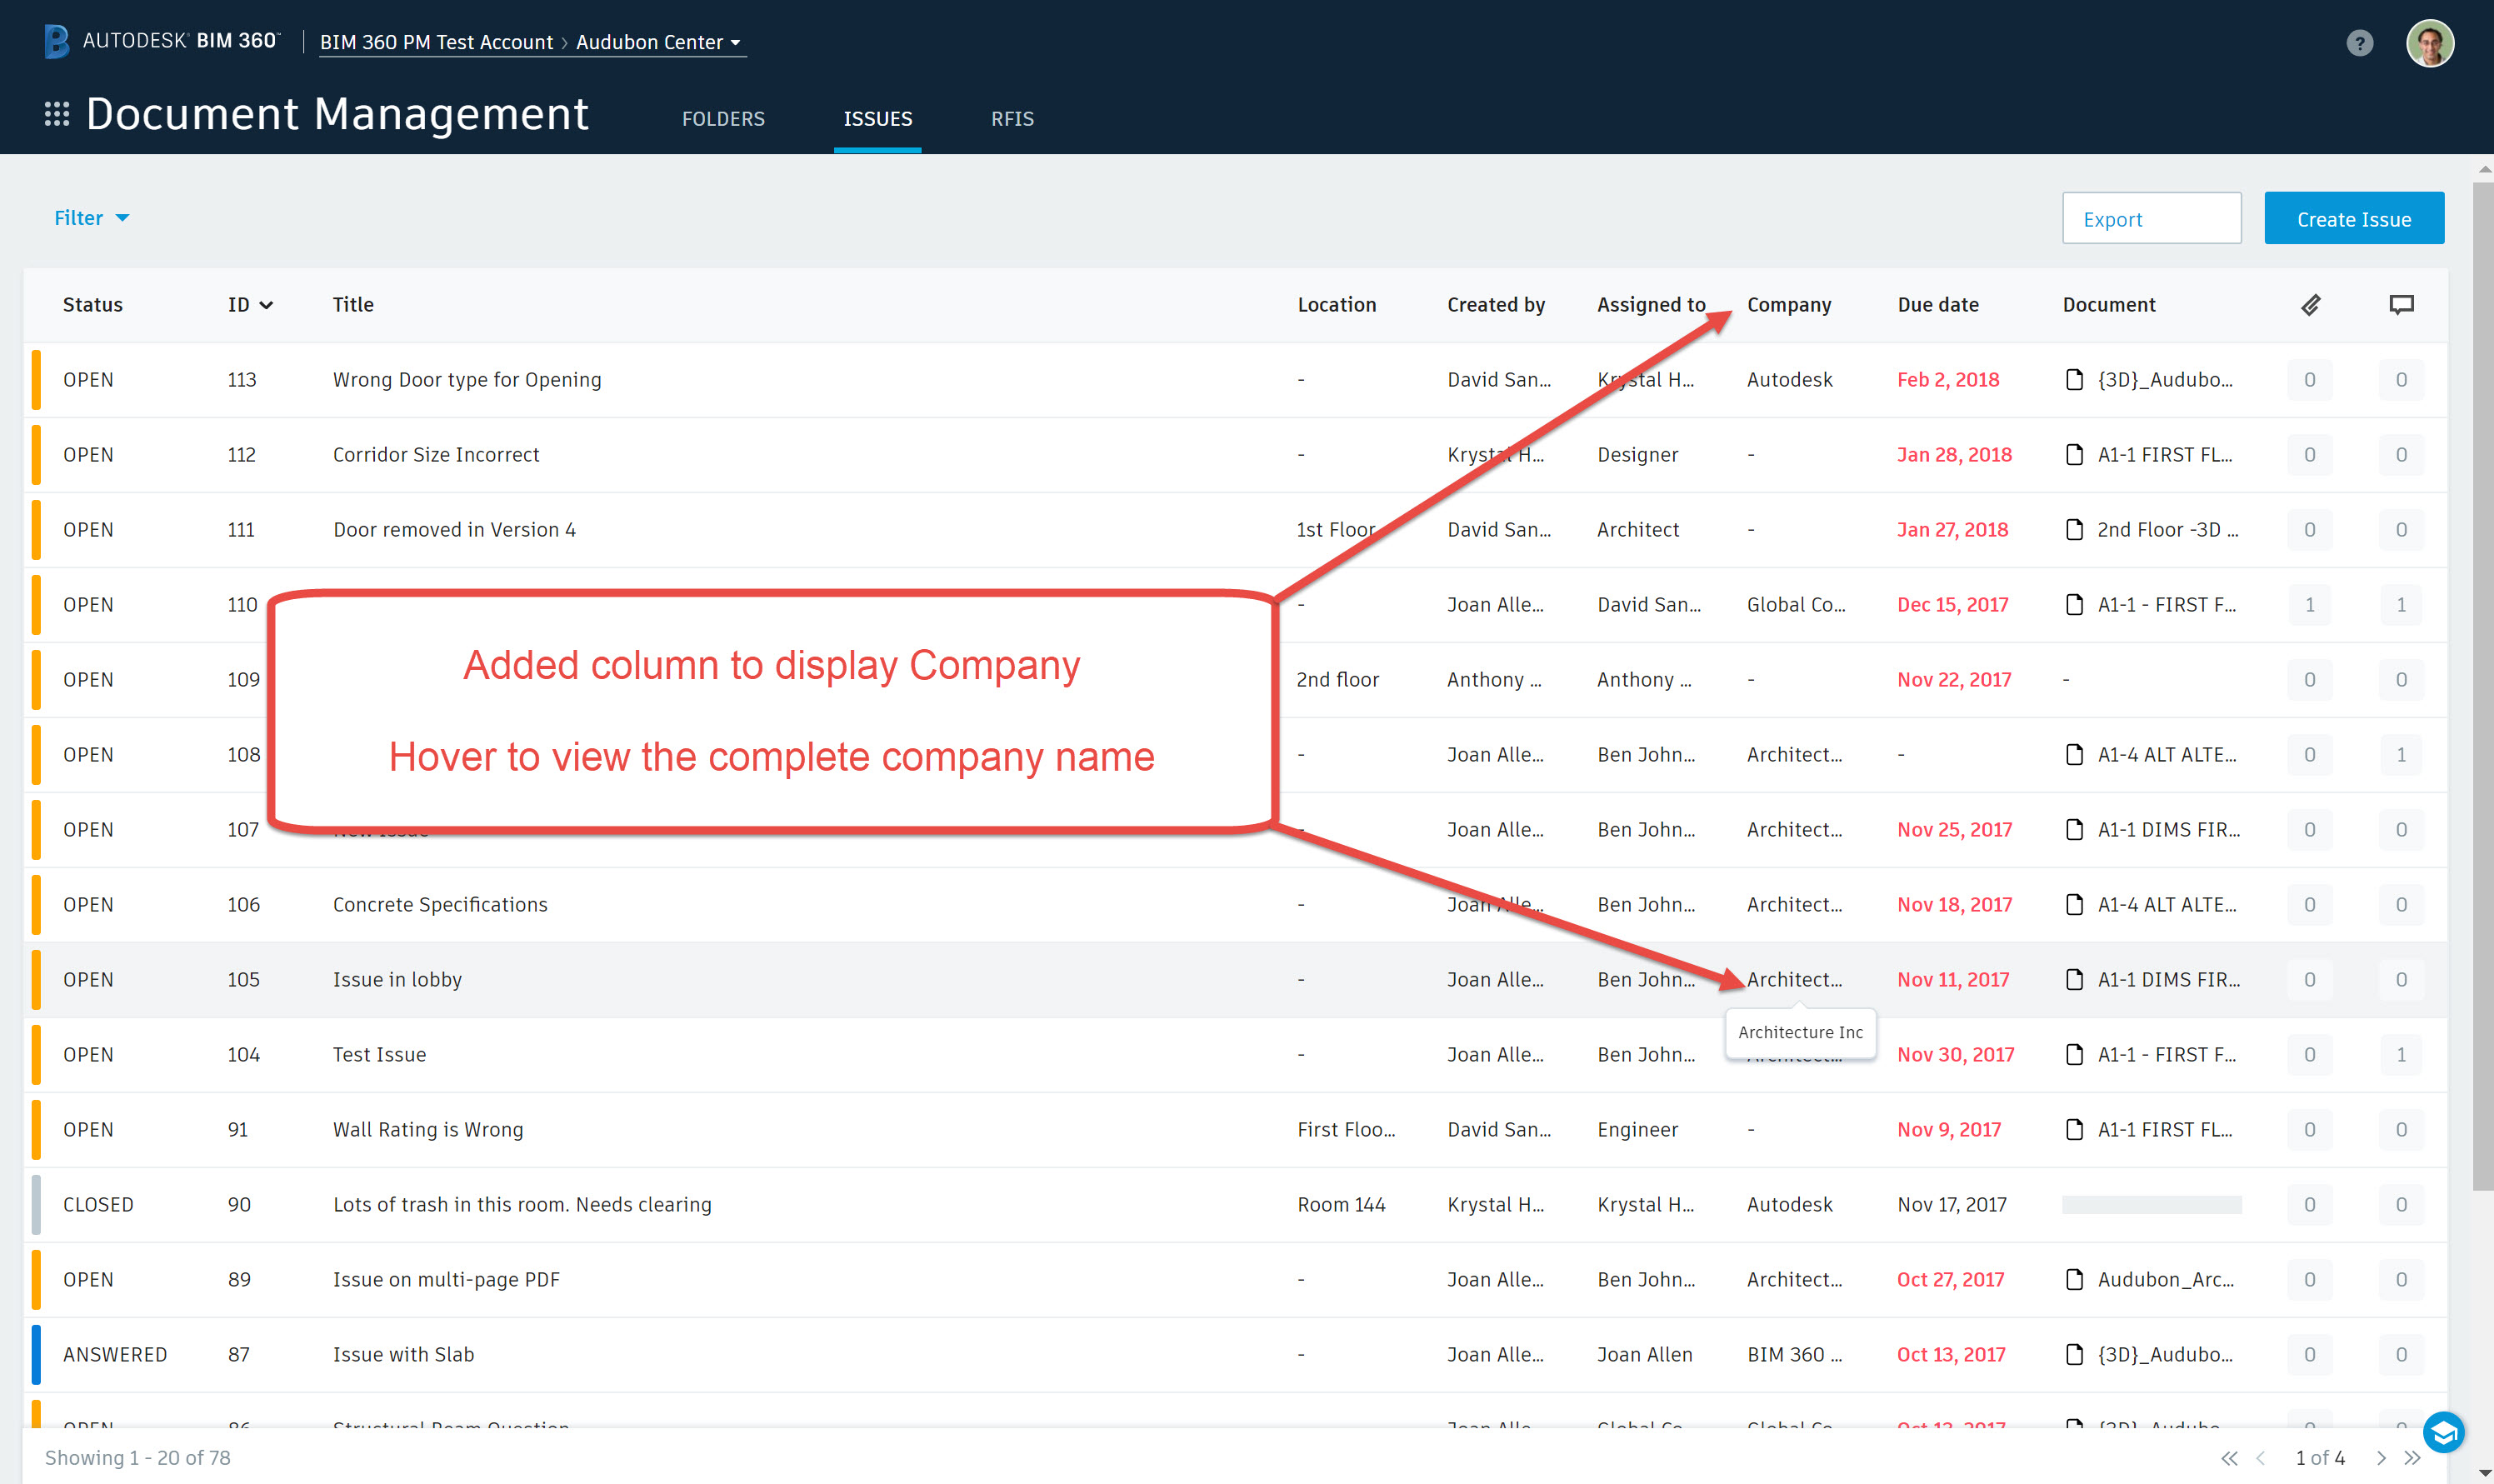Click the Title column header
Screen dimensions: 2494x1484
point(353,305)
